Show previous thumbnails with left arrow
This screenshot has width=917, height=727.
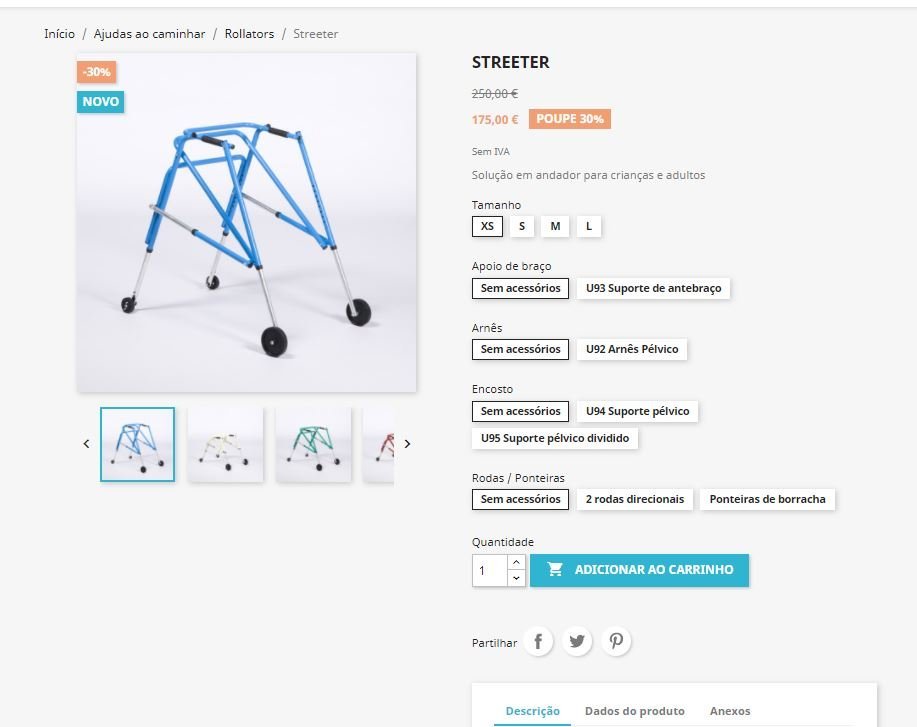click(87, 444)
